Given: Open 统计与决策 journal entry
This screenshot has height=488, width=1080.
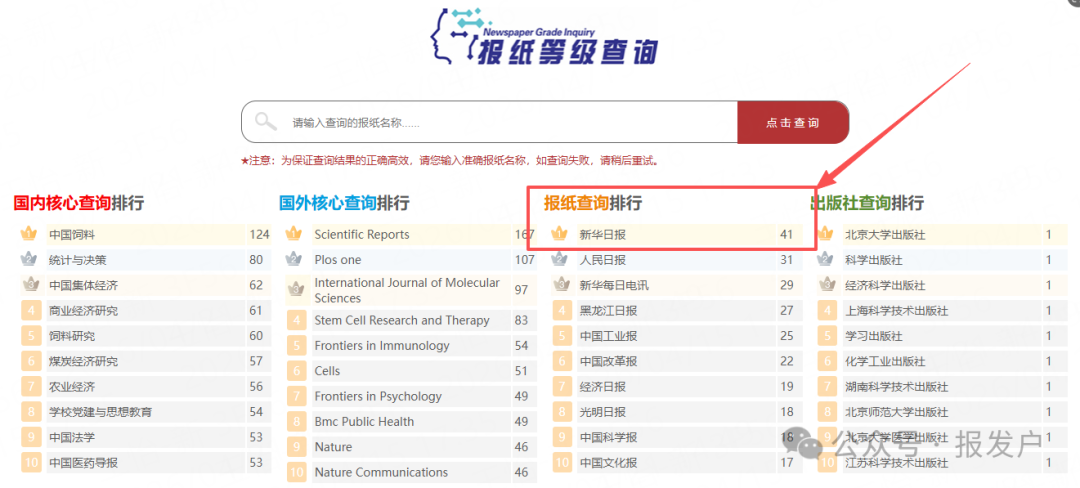Looking at the screenshot, I should click(x=78, y=260).
